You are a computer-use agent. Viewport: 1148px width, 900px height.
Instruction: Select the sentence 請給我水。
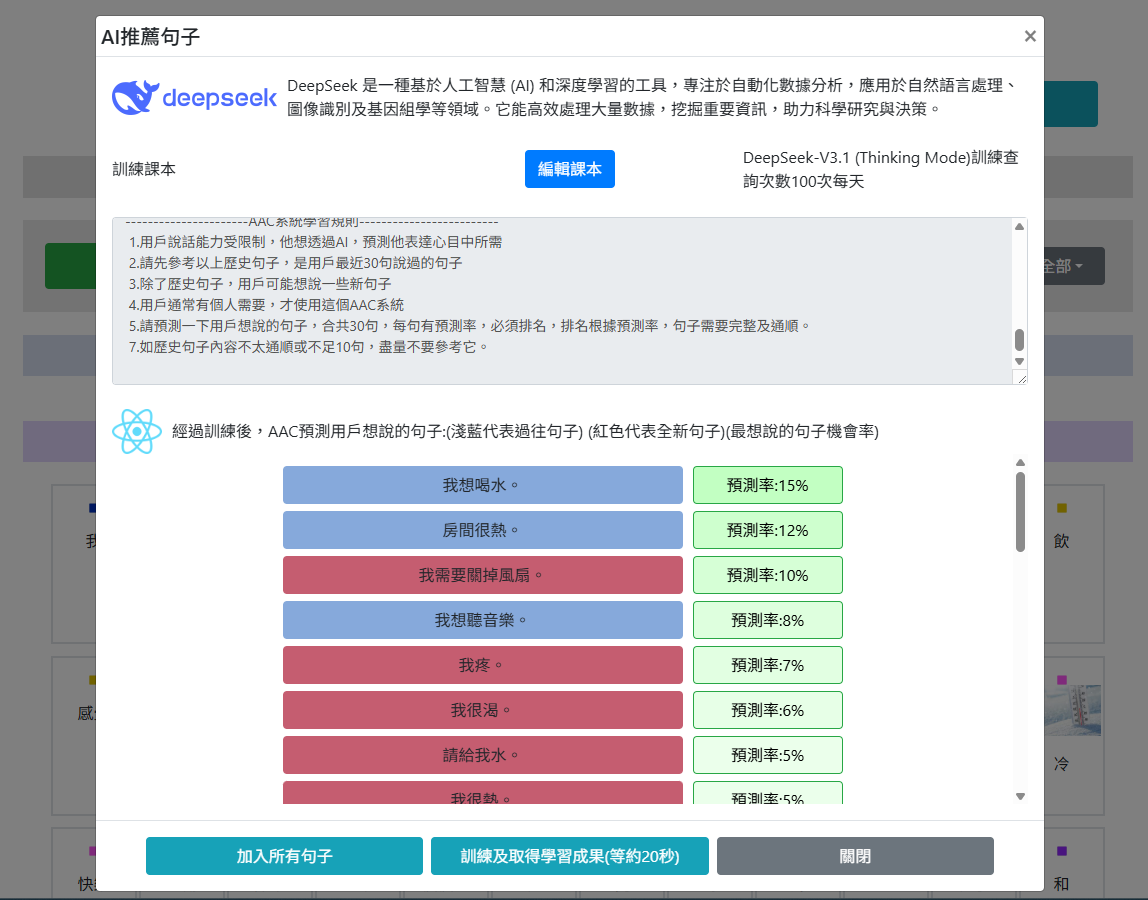(x=482, y=755)
